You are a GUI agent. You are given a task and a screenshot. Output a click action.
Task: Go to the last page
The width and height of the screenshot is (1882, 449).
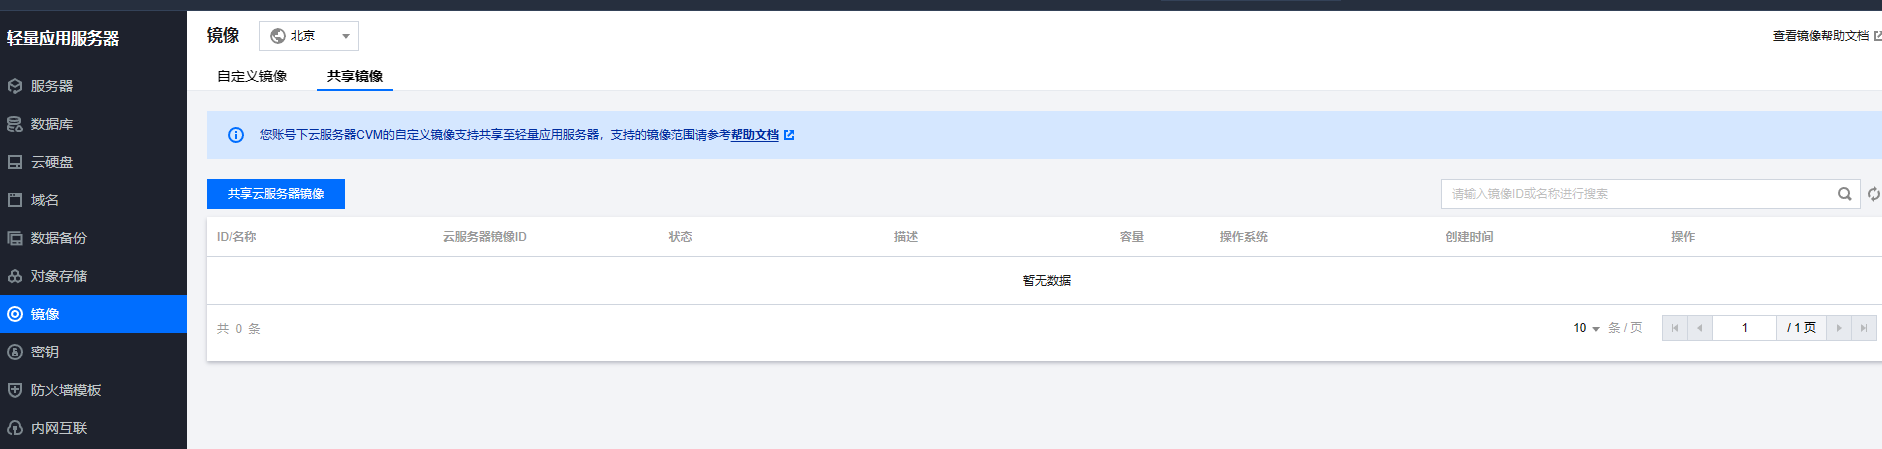1864,328
